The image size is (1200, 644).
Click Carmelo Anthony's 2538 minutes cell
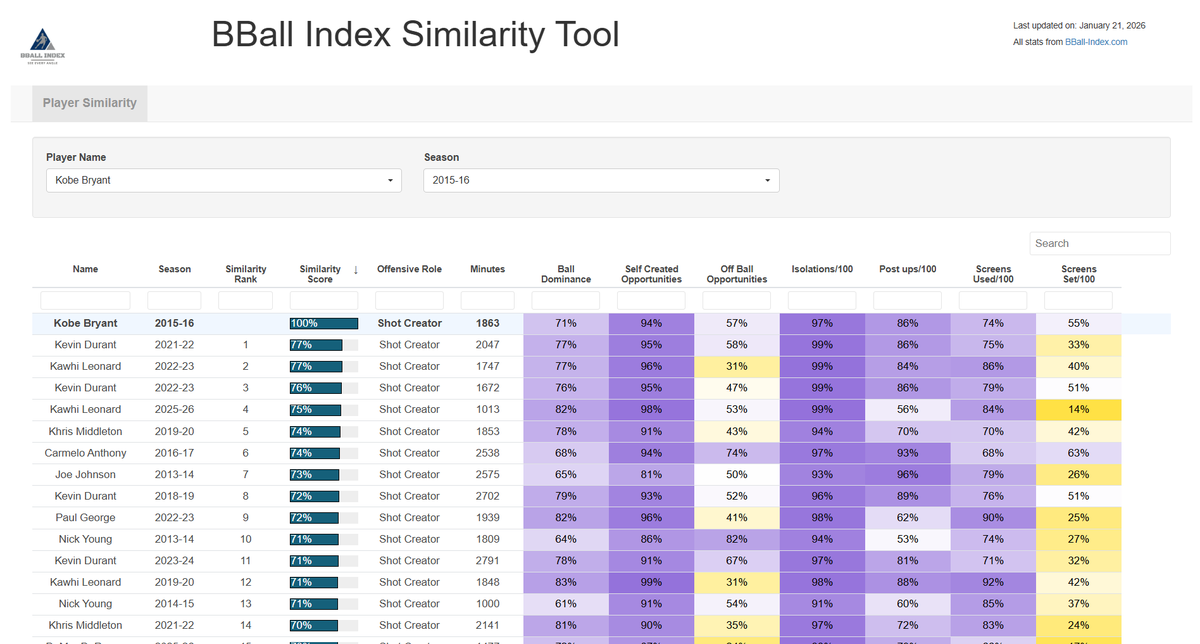[488, 453]
